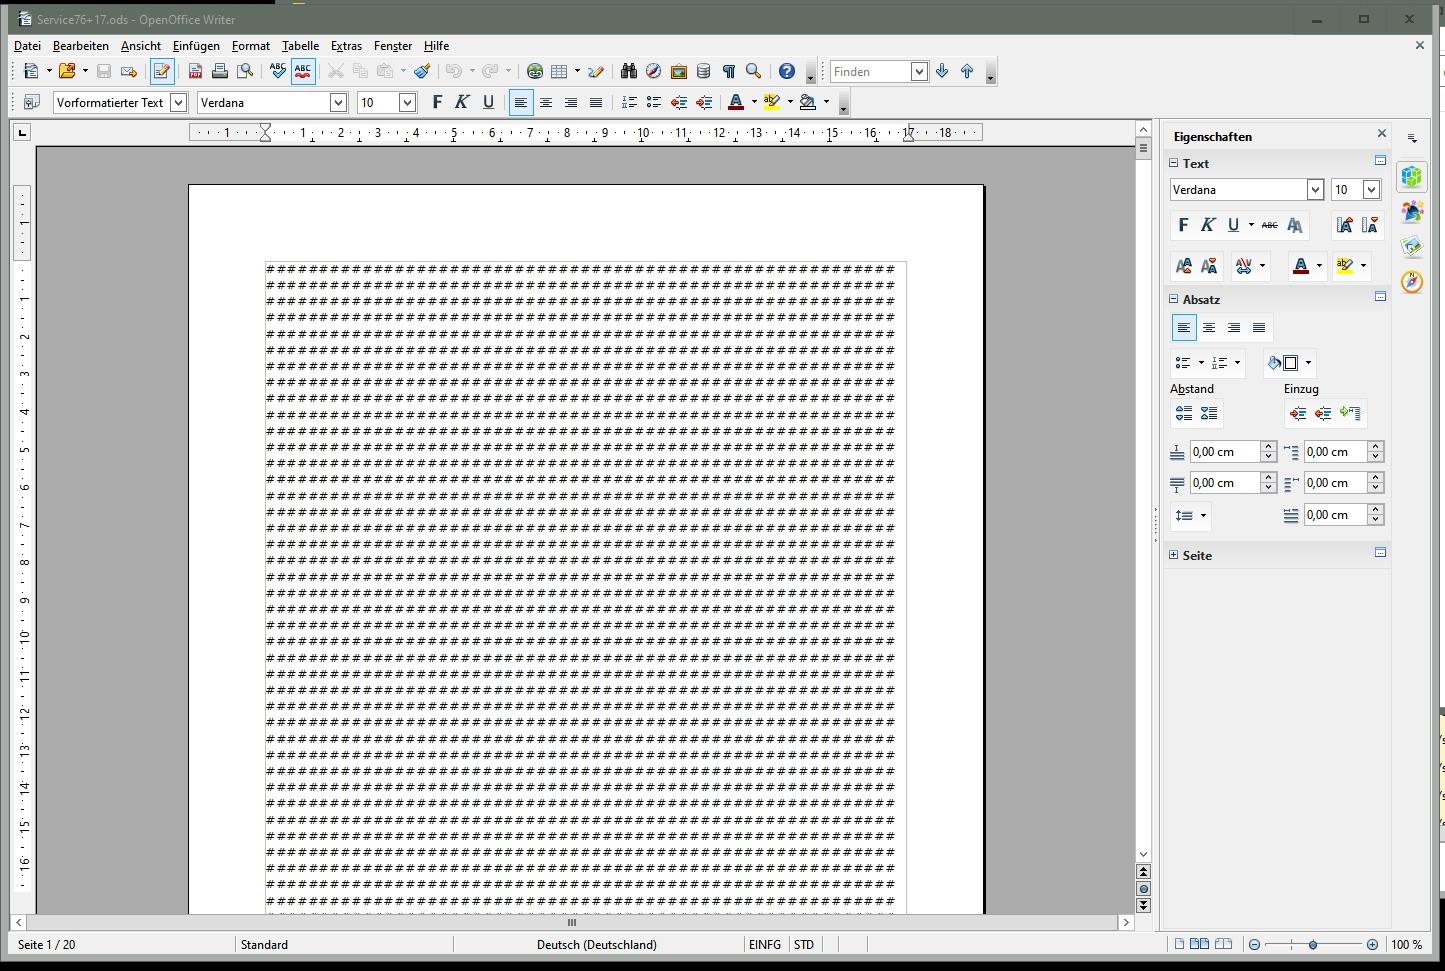Open the Navigator compass icon in toolbar
The width and height of the screenshot is (1445, 971).
653,72
